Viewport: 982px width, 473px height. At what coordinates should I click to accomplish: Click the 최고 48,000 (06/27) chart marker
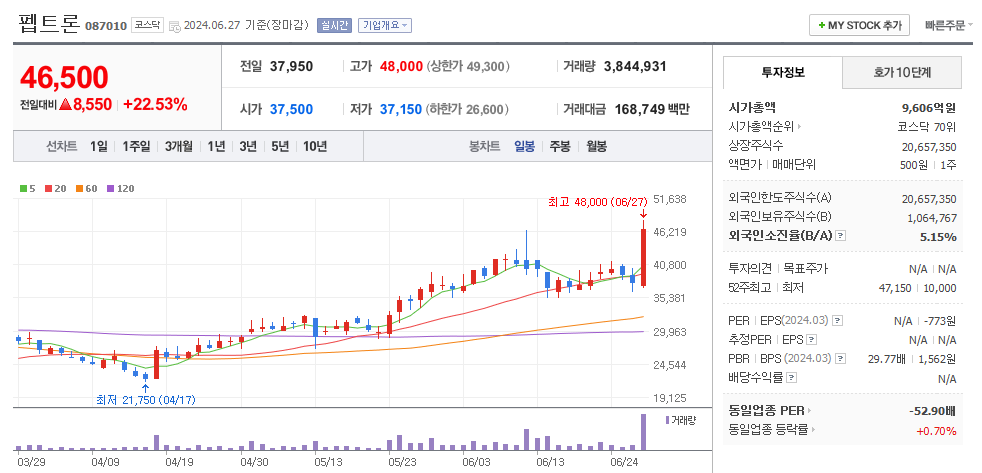596,200
